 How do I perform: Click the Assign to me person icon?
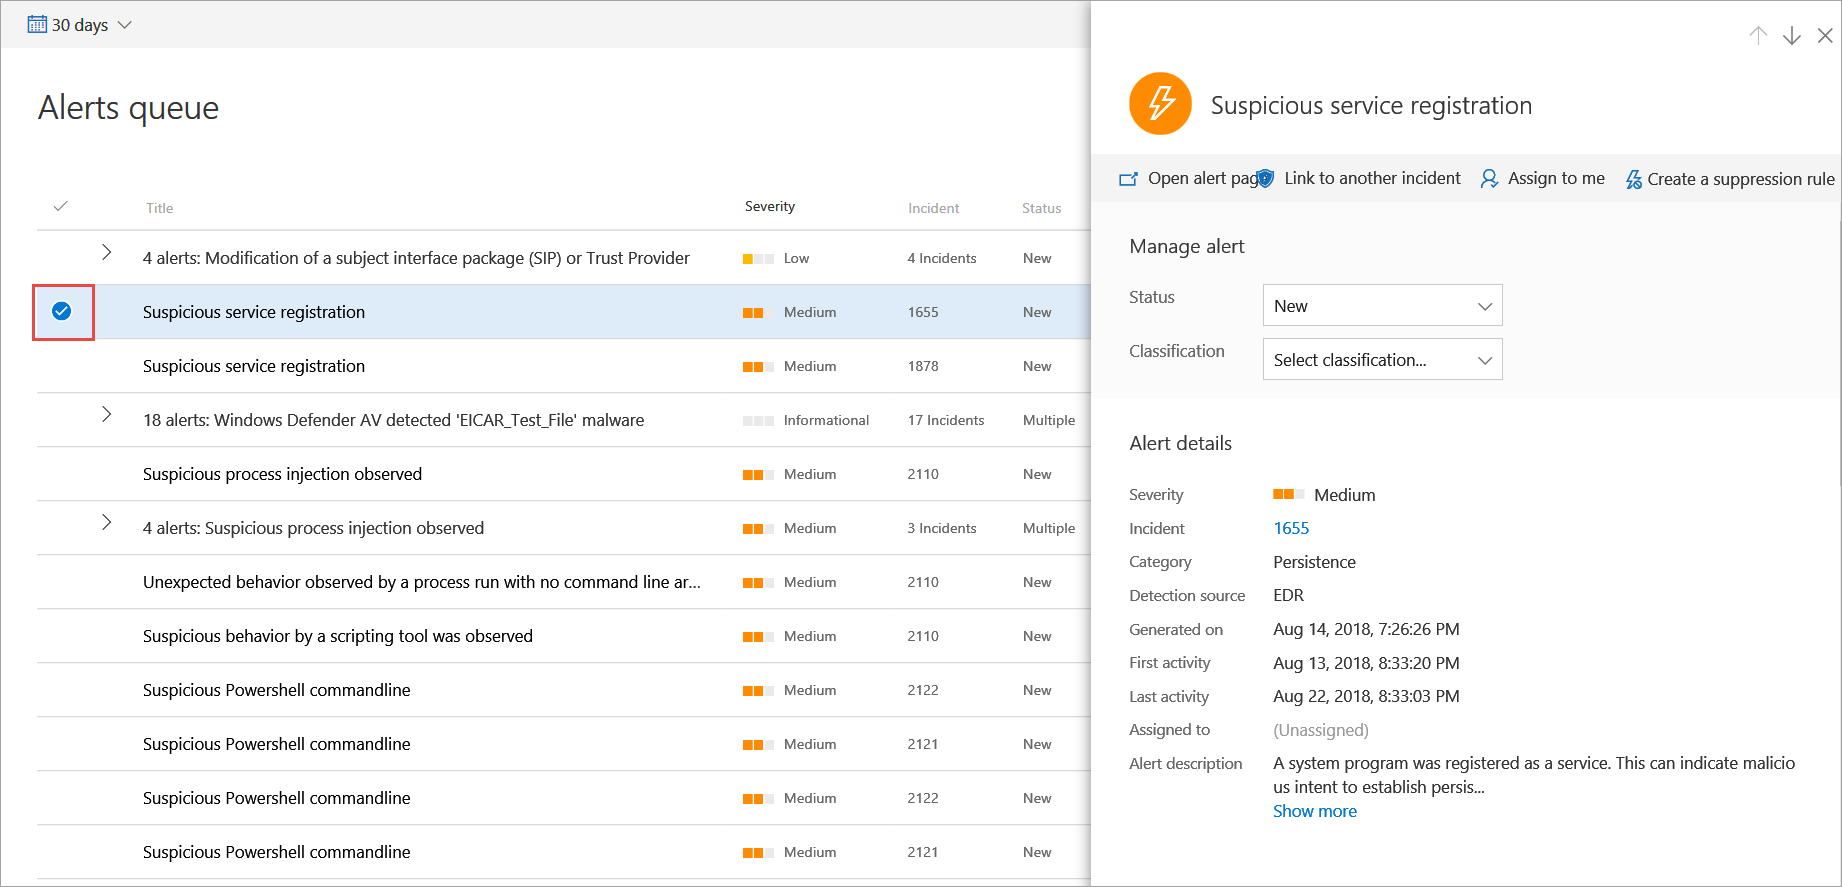click(x=1489, y=179)
